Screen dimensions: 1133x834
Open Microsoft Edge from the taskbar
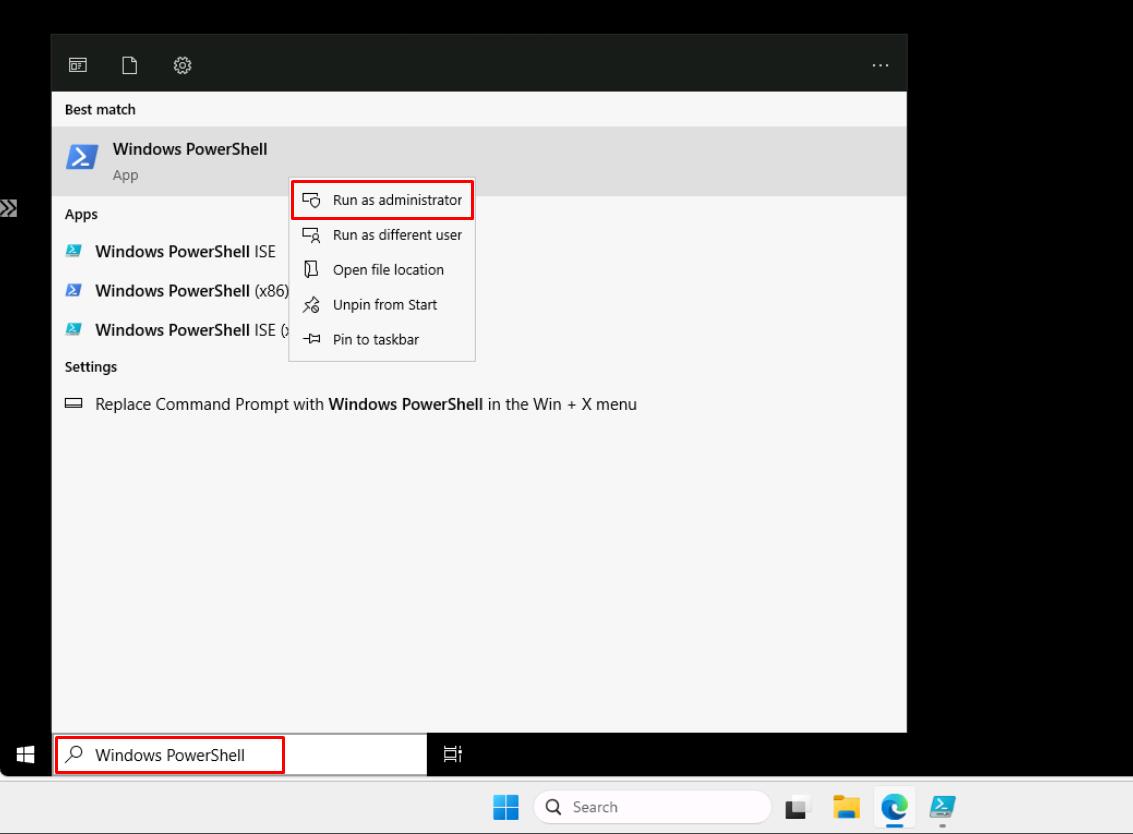[895, 807]
